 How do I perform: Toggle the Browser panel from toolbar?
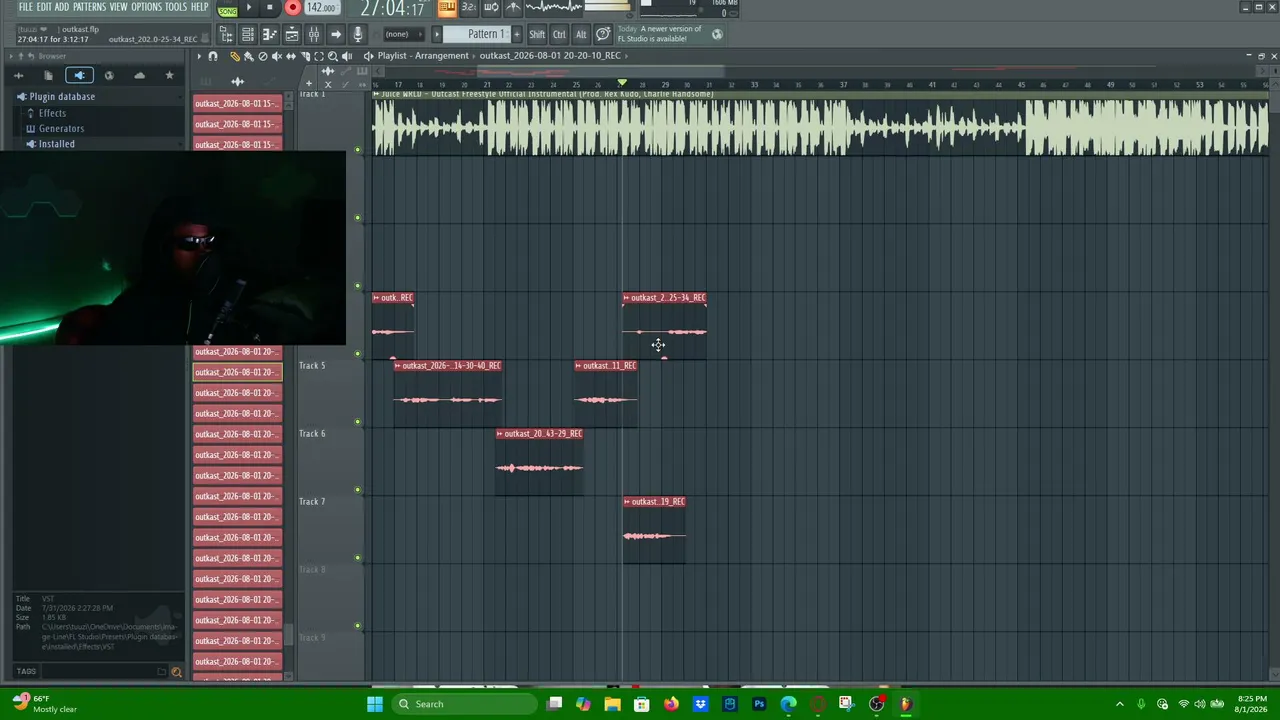[x=226, y=34]
